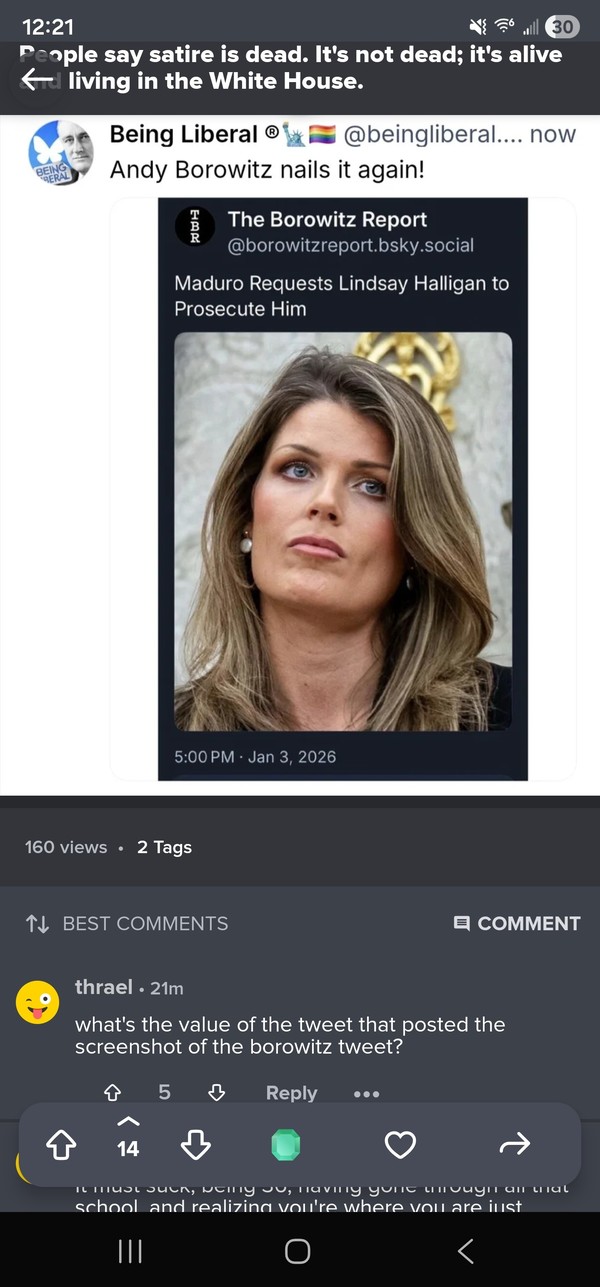600x1287 pixels.
Task: Tap thrael's winking emoji avatar
Action: click(x=37, y=1002)
